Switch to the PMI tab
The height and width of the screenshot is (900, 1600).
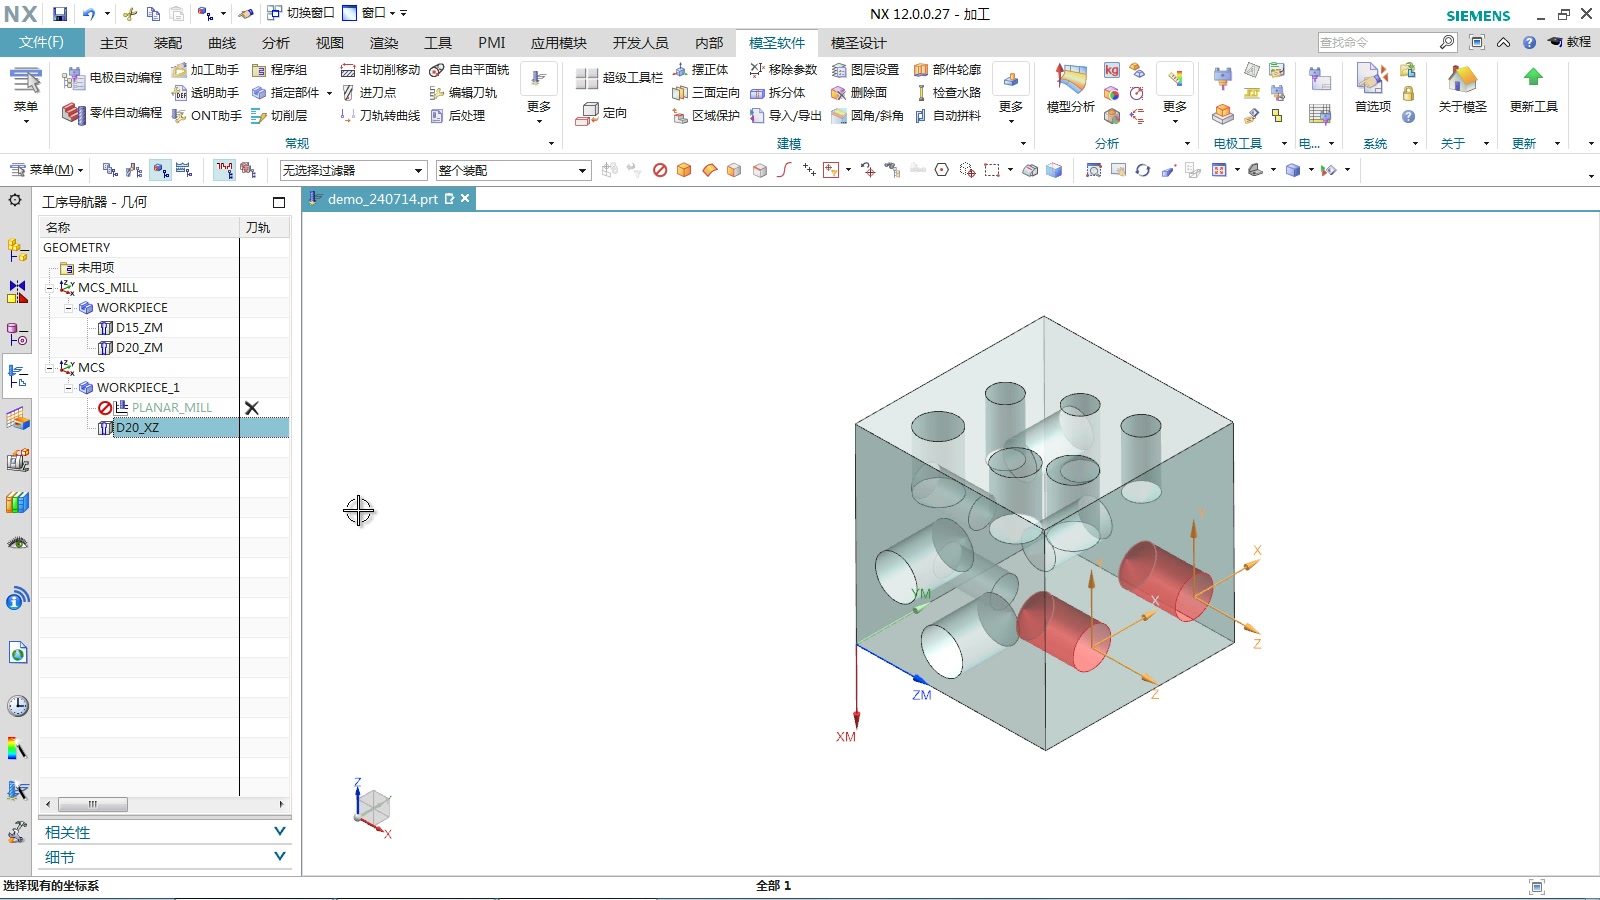[492, 43]
